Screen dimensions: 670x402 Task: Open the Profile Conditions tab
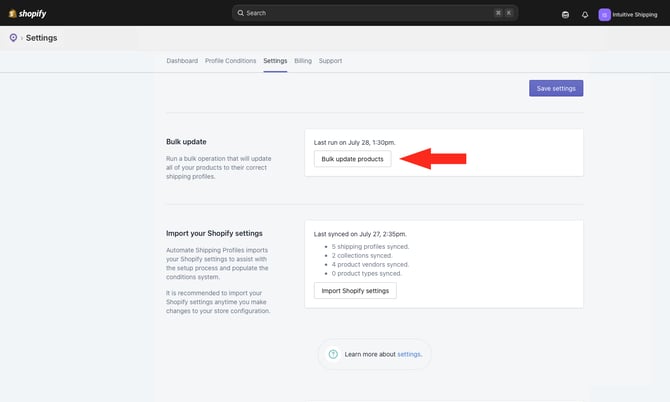coord(230,61)
